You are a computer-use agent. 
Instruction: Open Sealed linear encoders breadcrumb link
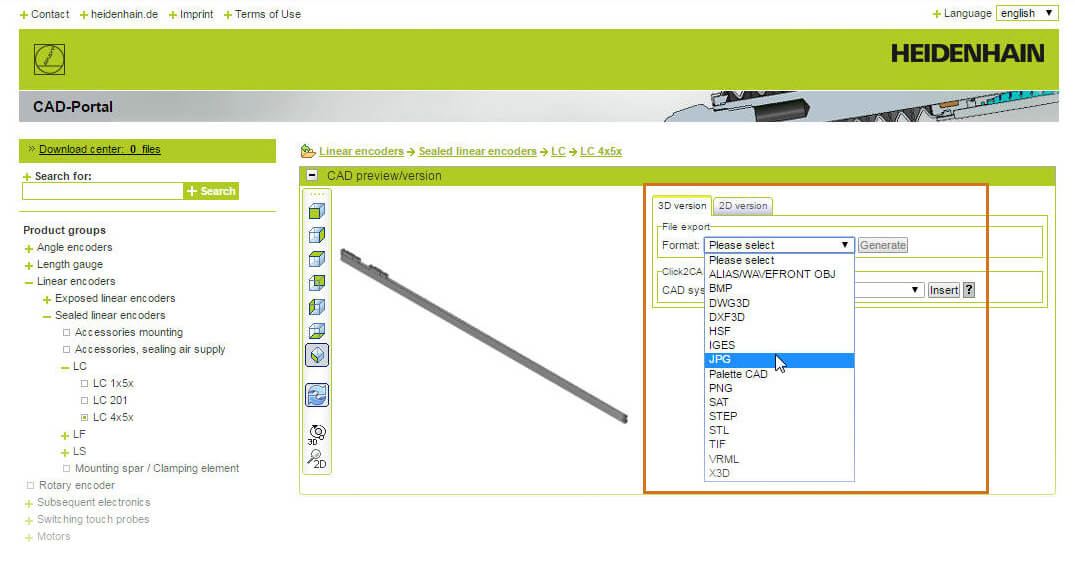[477, 151]
